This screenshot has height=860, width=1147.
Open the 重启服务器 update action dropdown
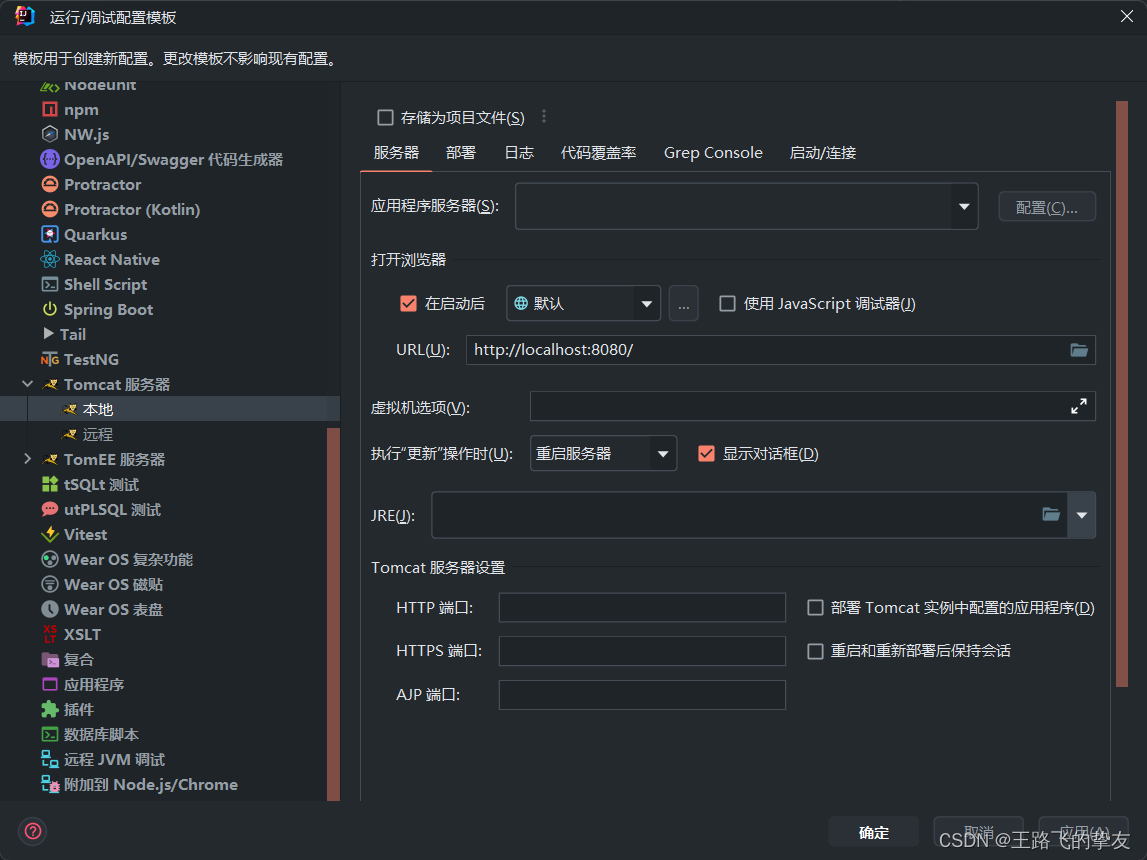pyautogui.click(x=663, y=453)
